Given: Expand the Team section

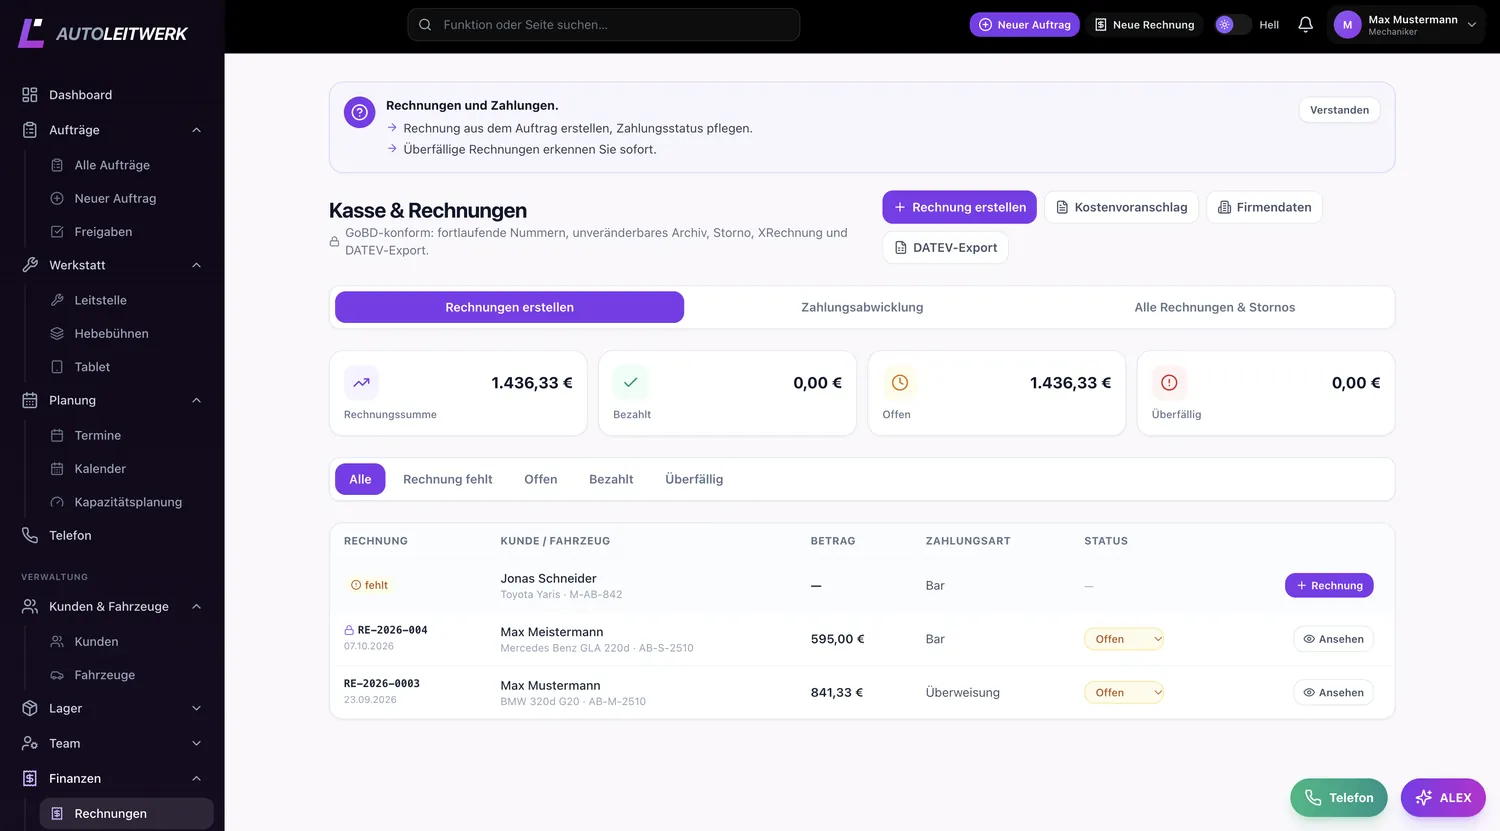Looking at the screenshot, I should tap(196, 743).
